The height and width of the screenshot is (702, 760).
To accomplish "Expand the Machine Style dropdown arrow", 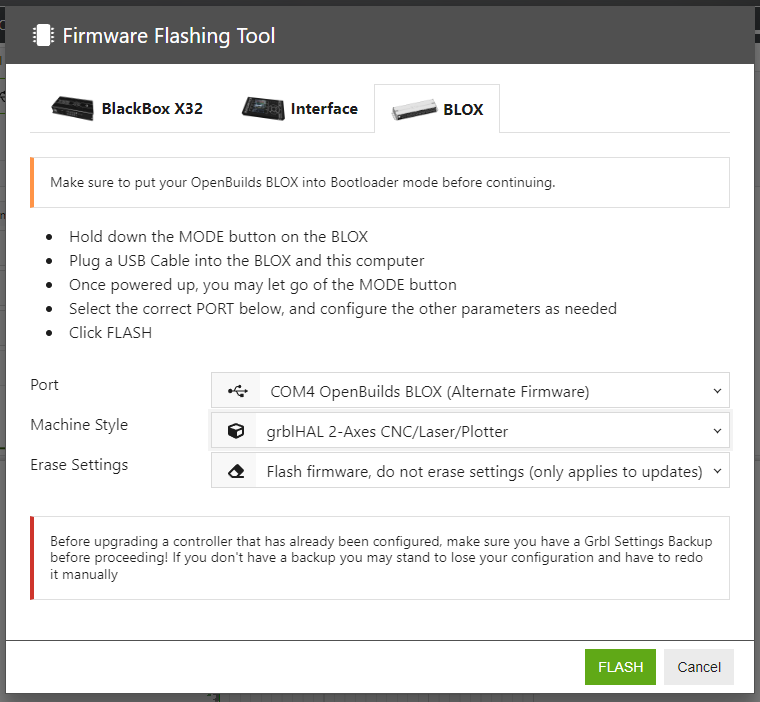I will (x=716, y=431).
